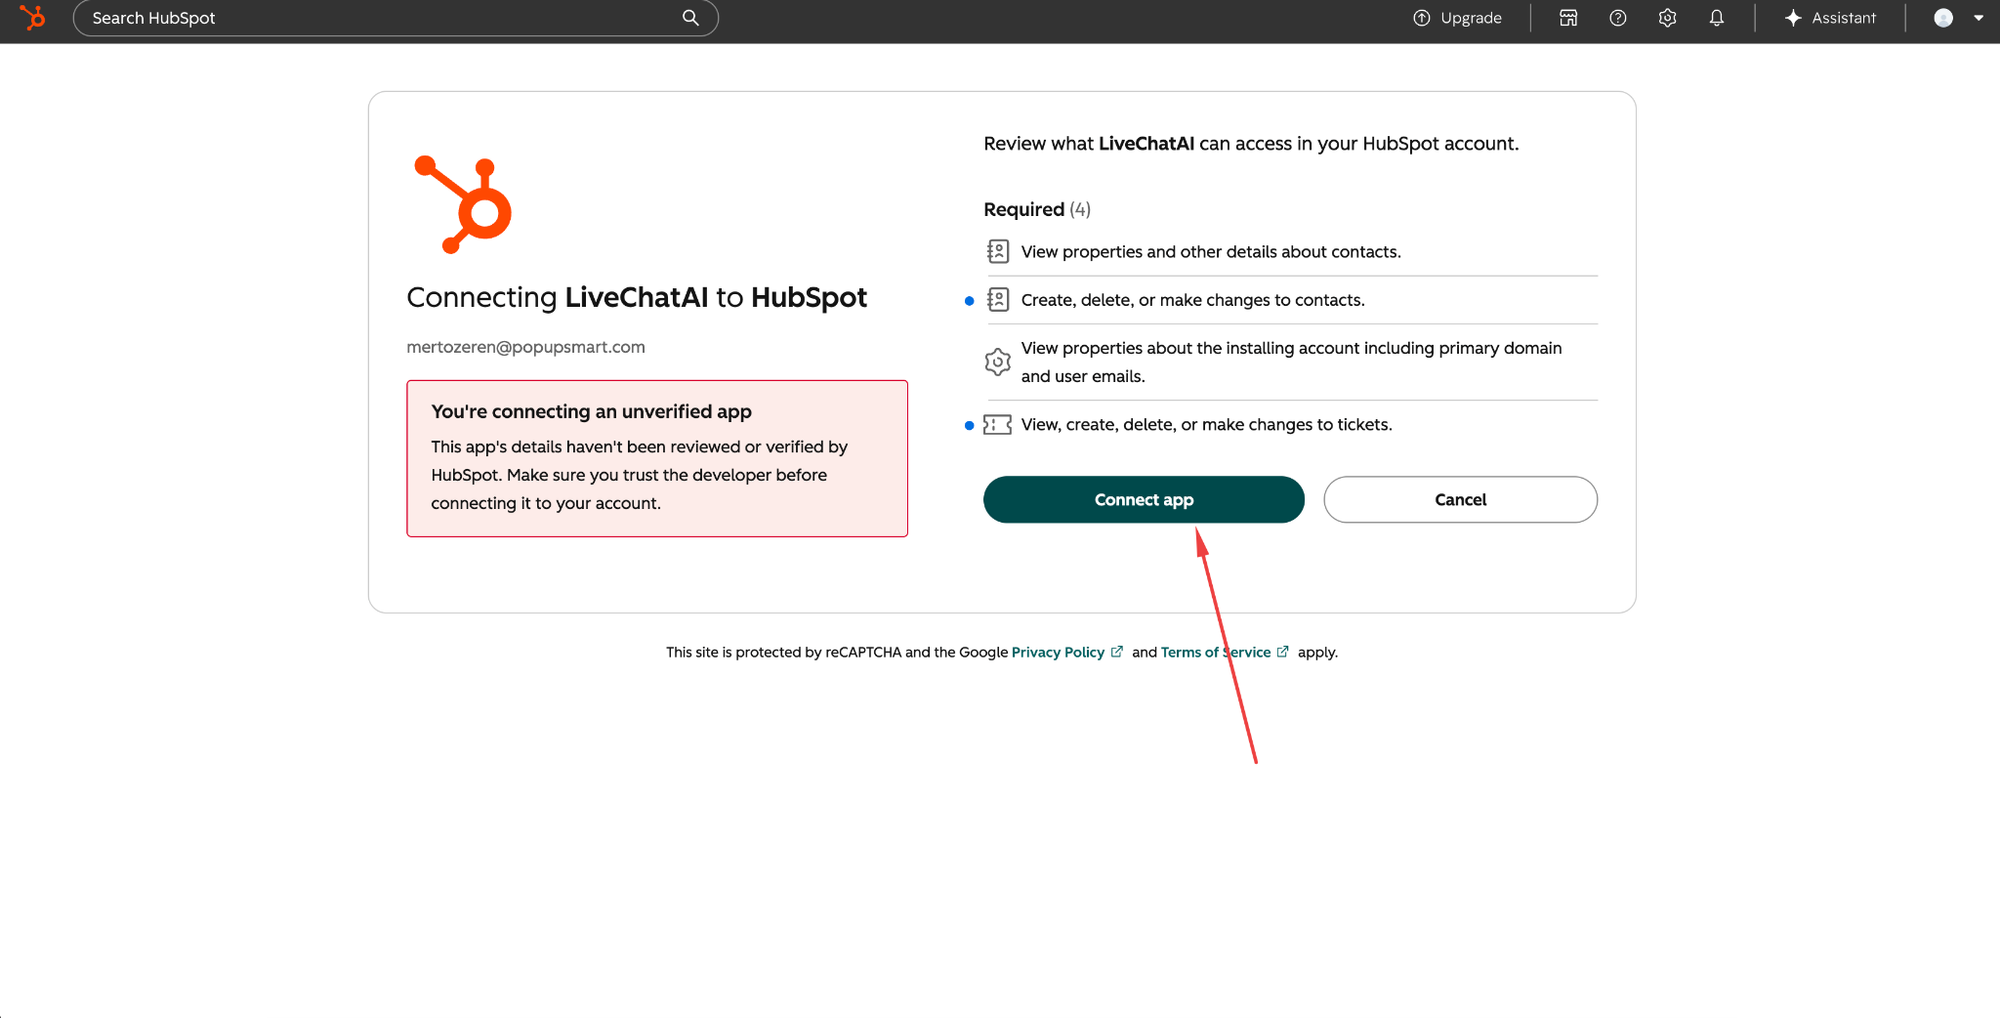Open the Settings gear icon

pos(1667,18)
